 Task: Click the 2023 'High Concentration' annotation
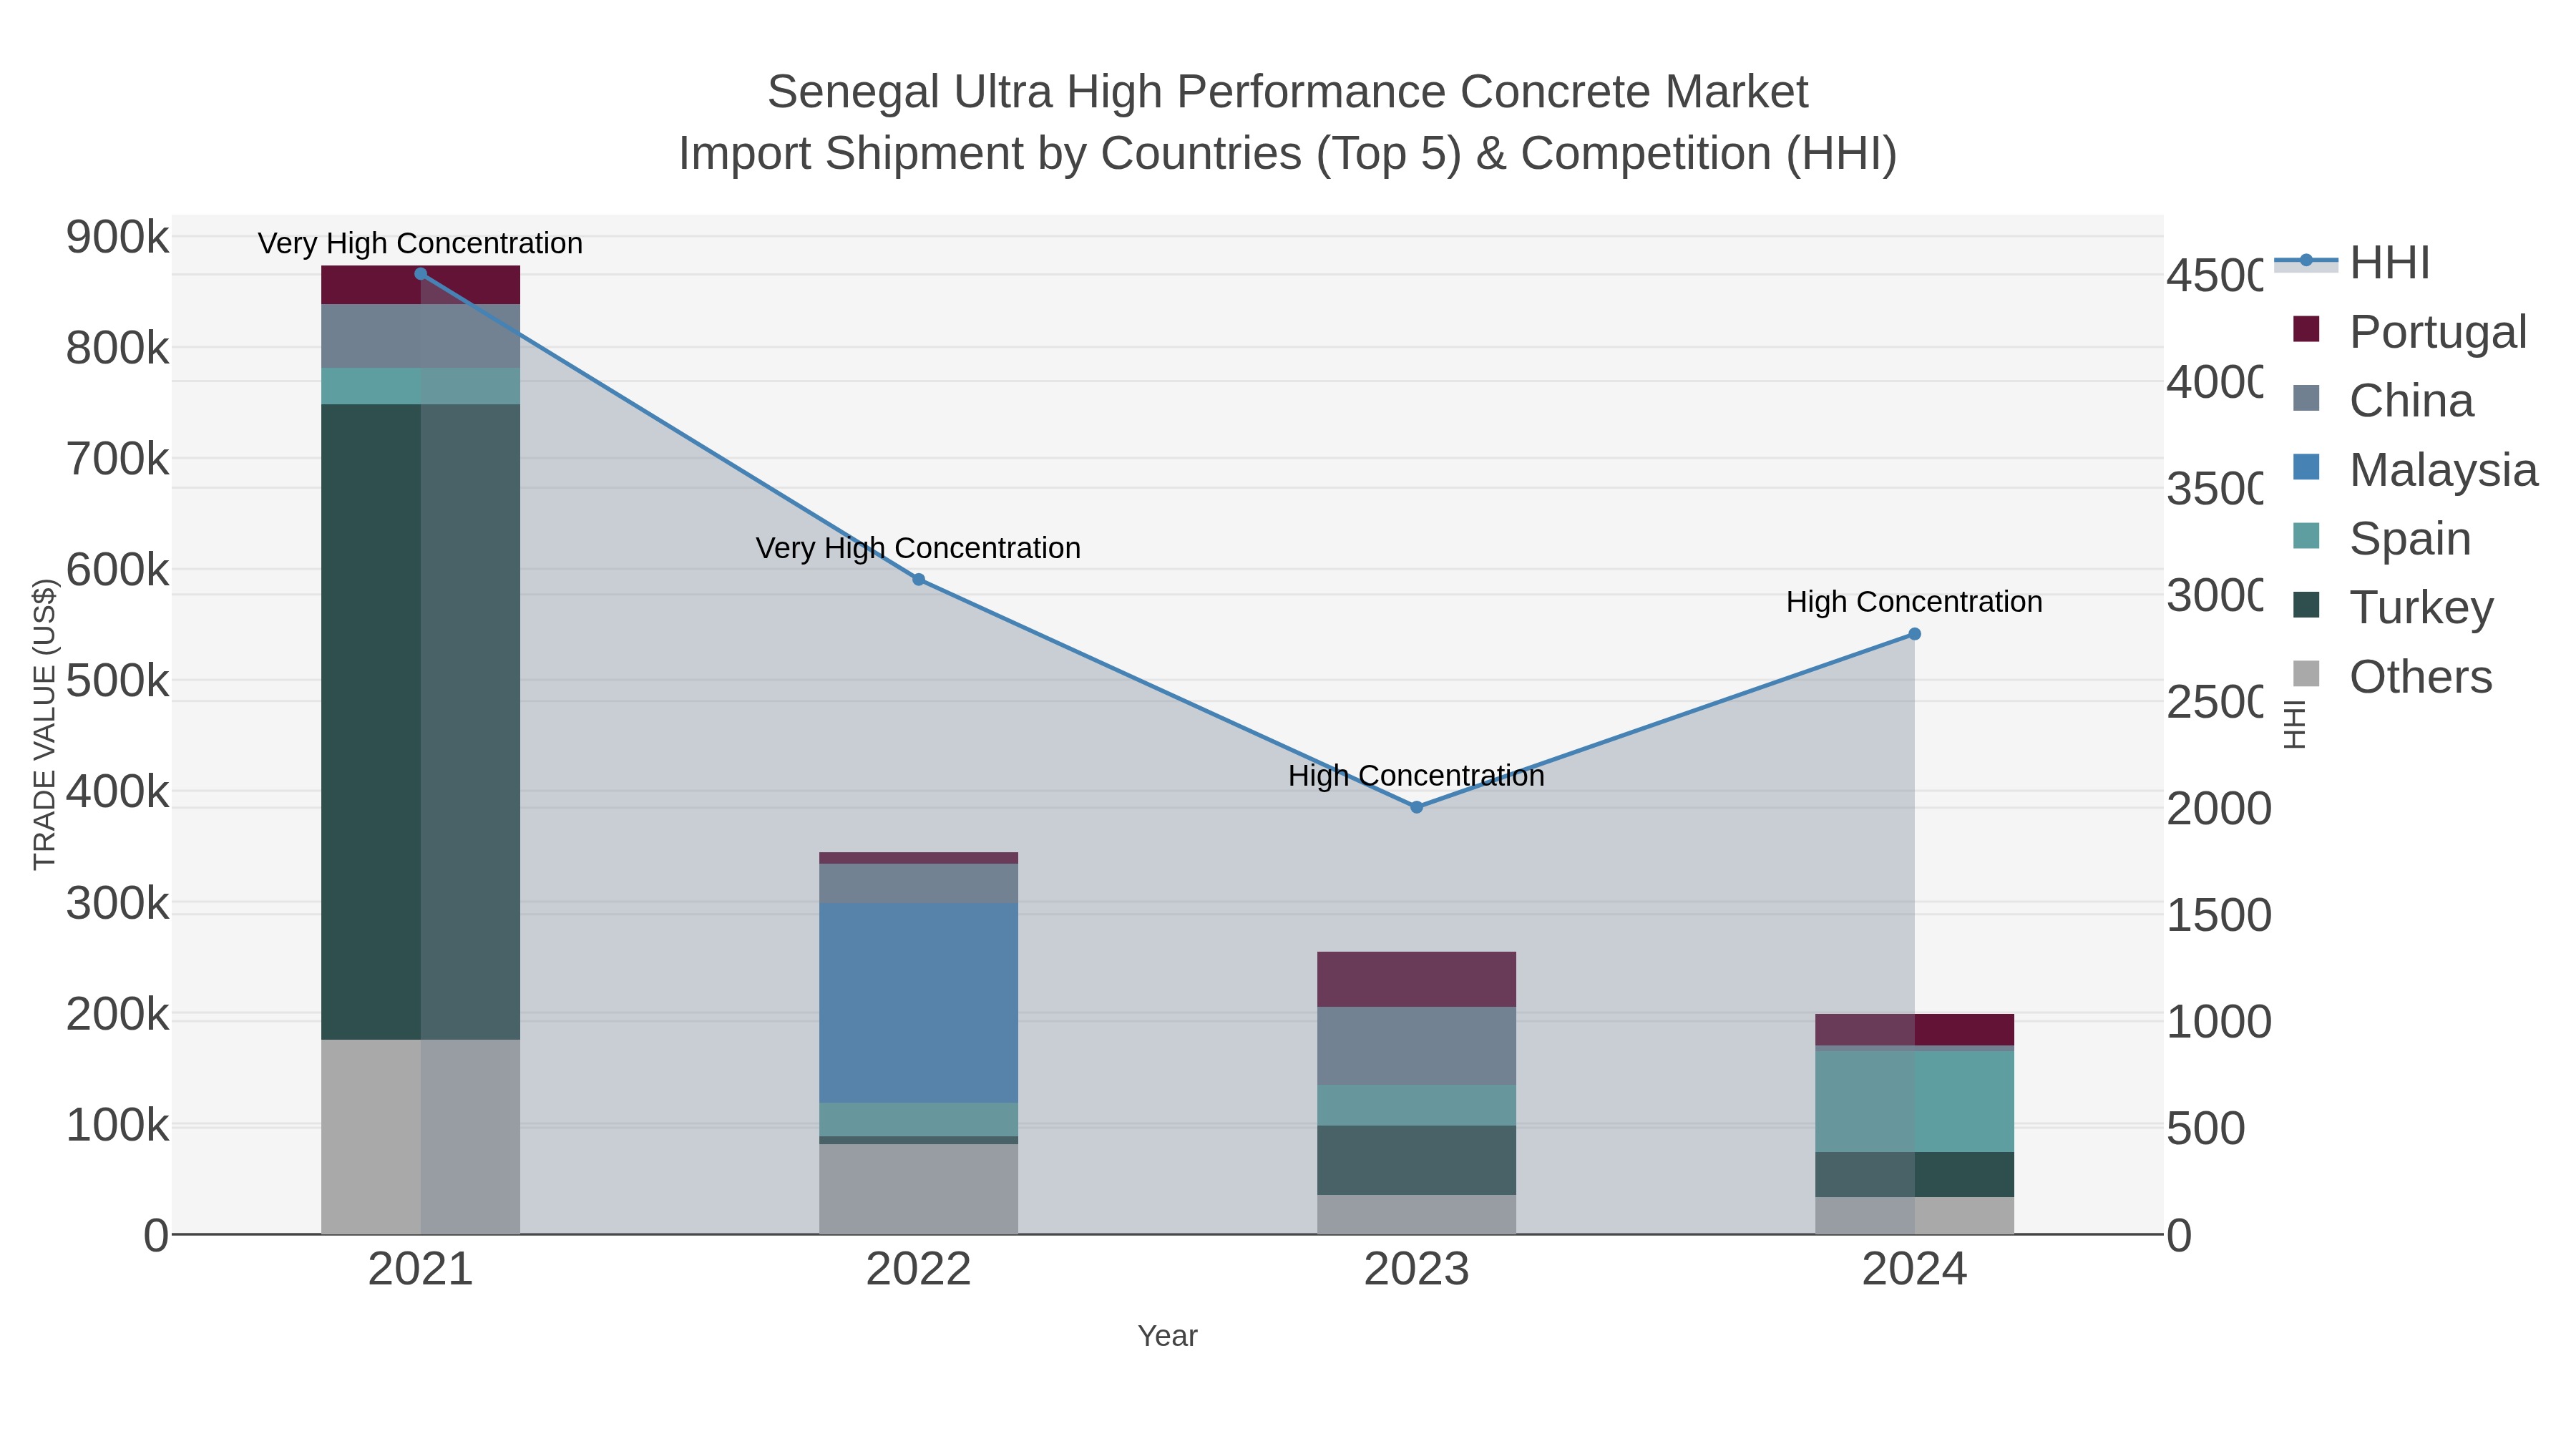(x=1416, y=776)
